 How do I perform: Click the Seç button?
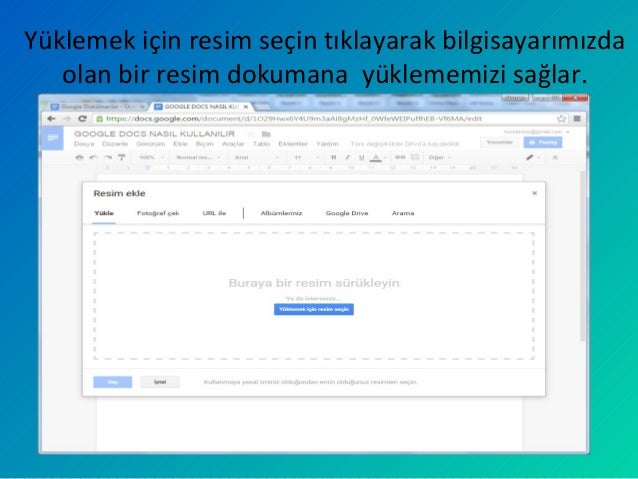[x=113, y=382]
